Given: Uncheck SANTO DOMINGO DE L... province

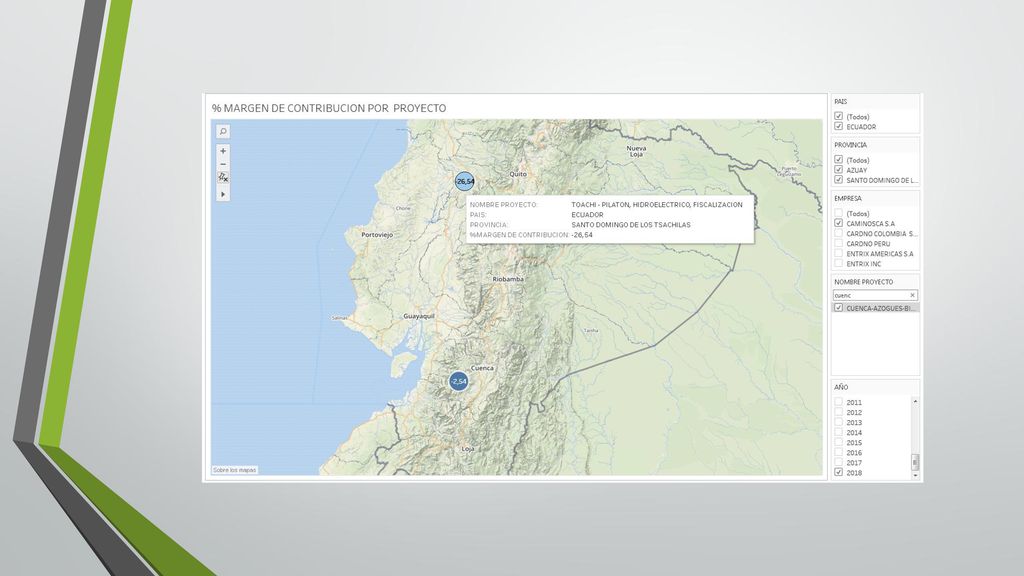Looking at the screenshot, I should point(839,180).
